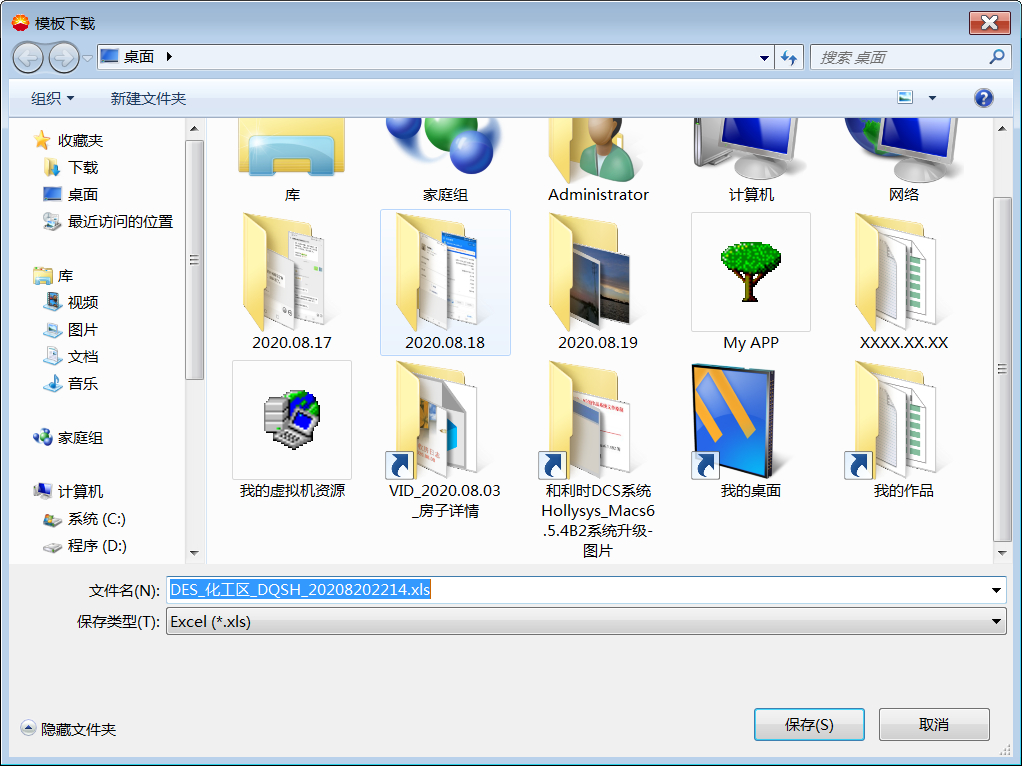Click the Back navigation arrow
Screen dimensions: 1022x766
coord(28,57)
